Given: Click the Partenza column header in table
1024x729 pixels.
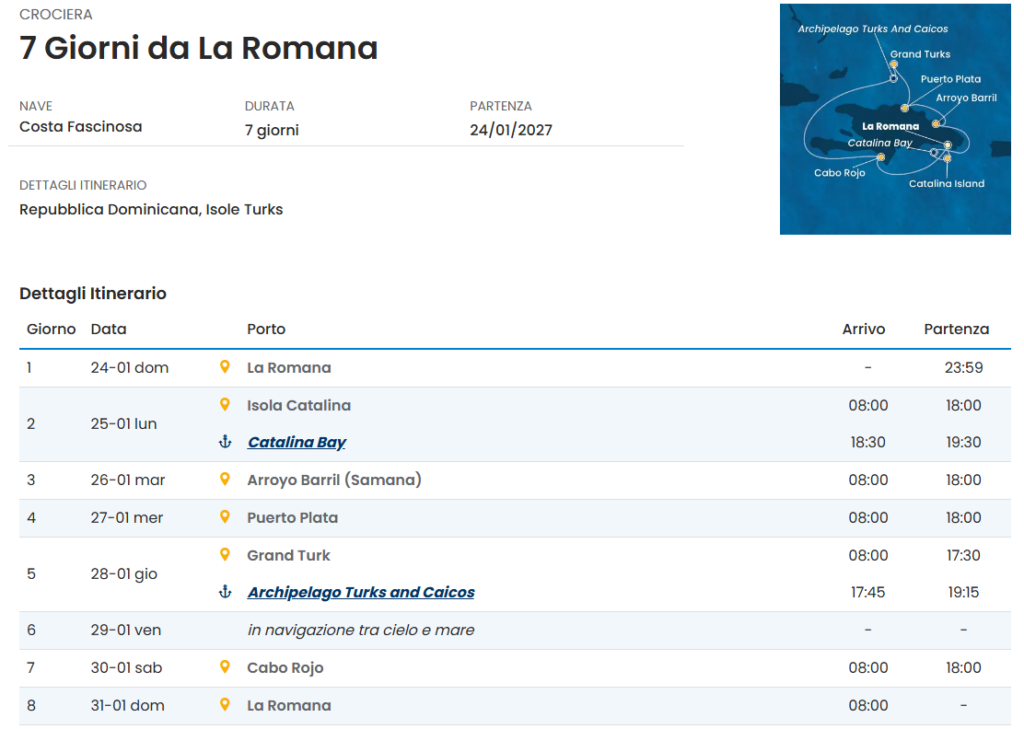Looking at the screenshot, I should pos(956,329).
